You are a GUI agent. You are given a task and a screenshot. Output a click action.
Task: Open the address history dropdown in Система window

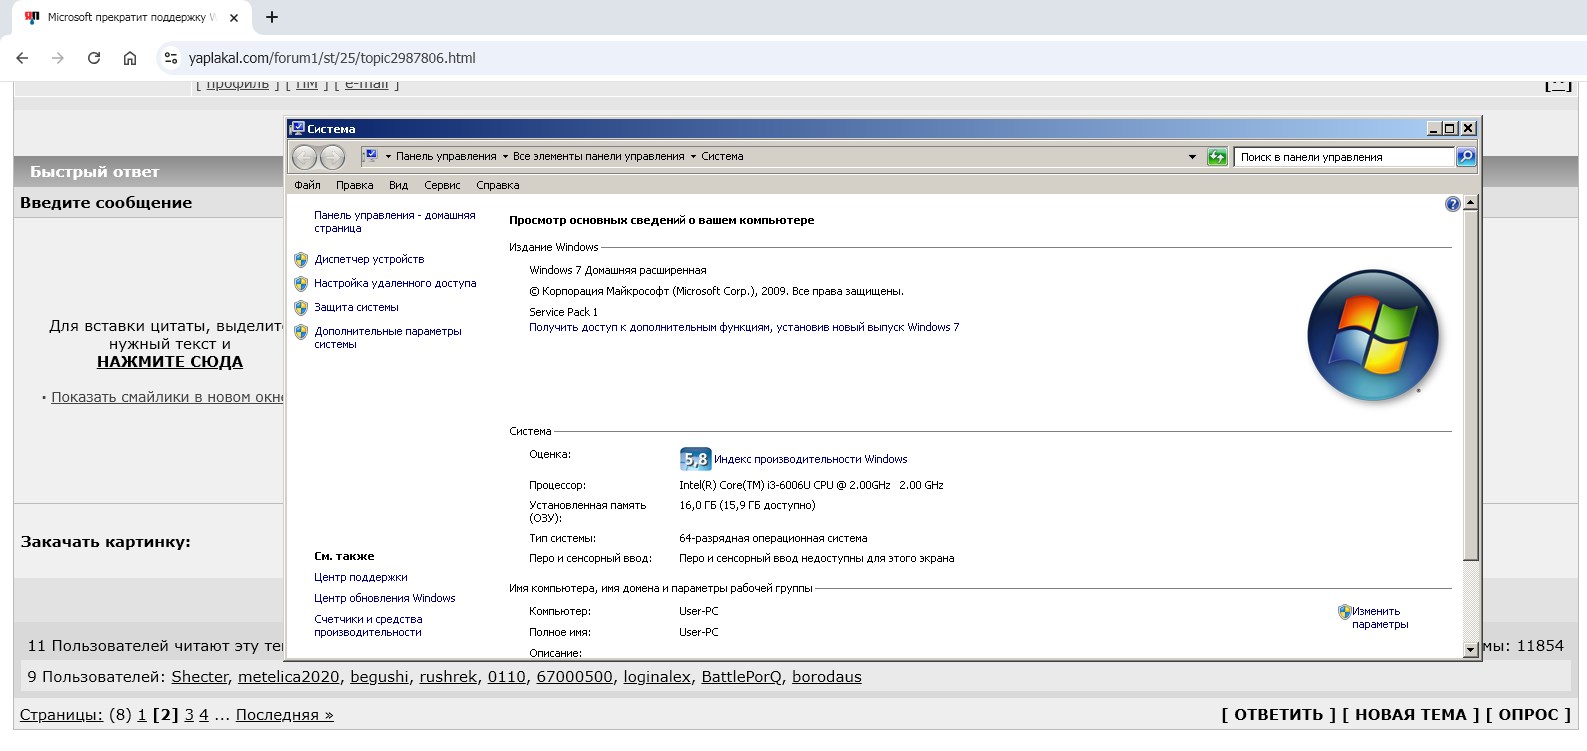pos(1192,157)
